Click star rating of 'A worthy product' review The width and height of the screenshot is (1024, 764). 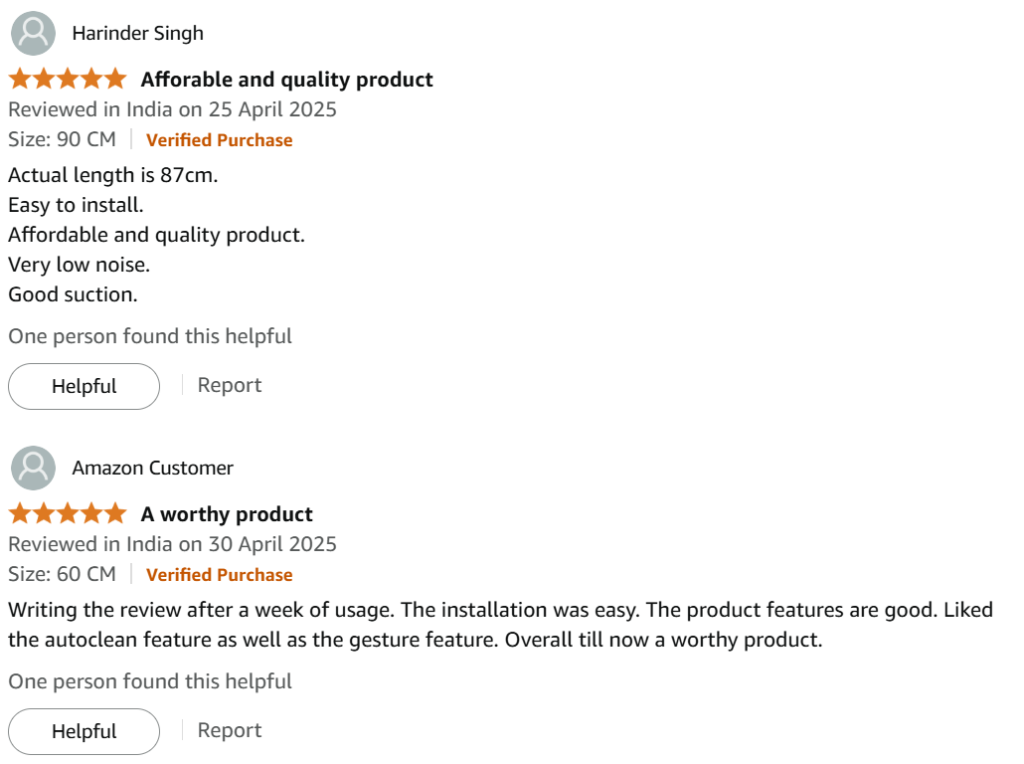point(68,514)
